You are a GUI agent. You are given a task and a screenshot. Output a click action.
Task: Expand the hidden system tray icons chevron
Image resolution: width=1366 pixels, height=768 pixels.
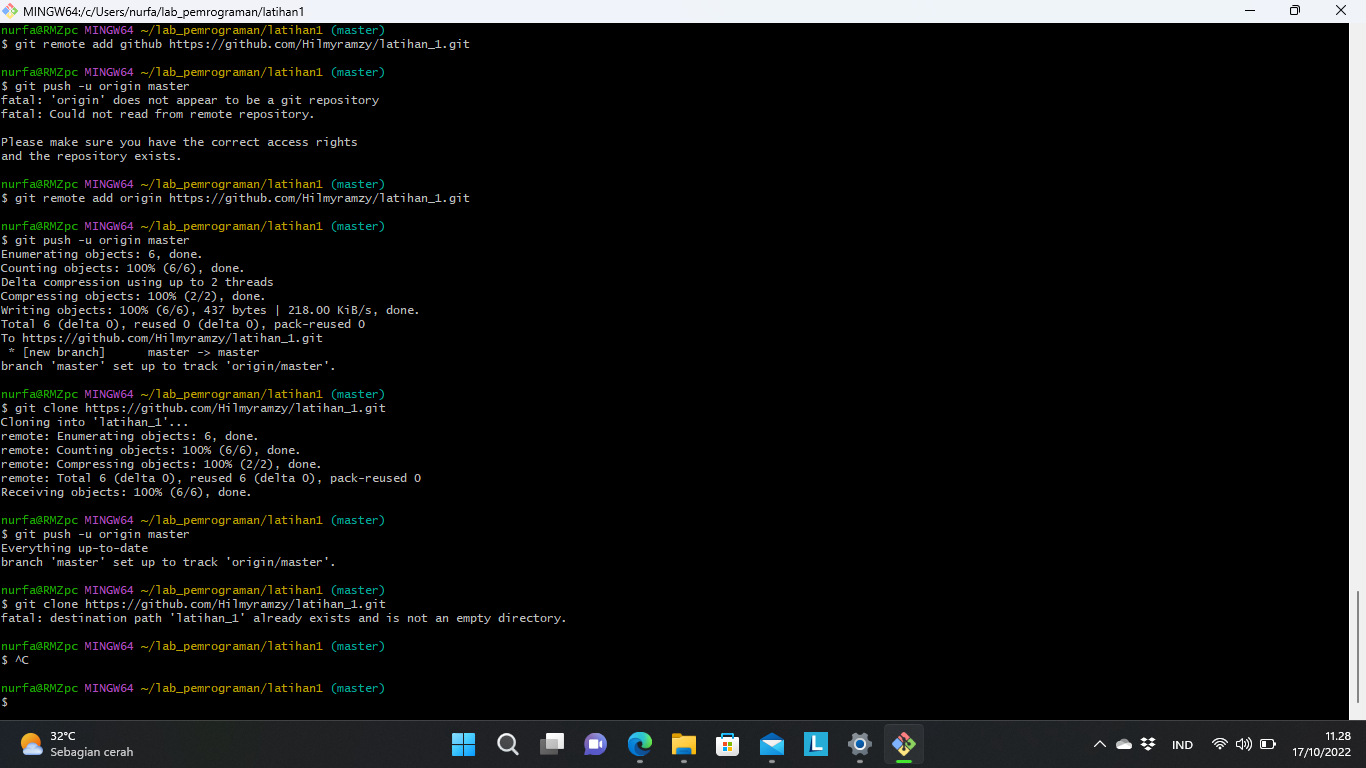pyautogui.click(x=1099, y=744)
